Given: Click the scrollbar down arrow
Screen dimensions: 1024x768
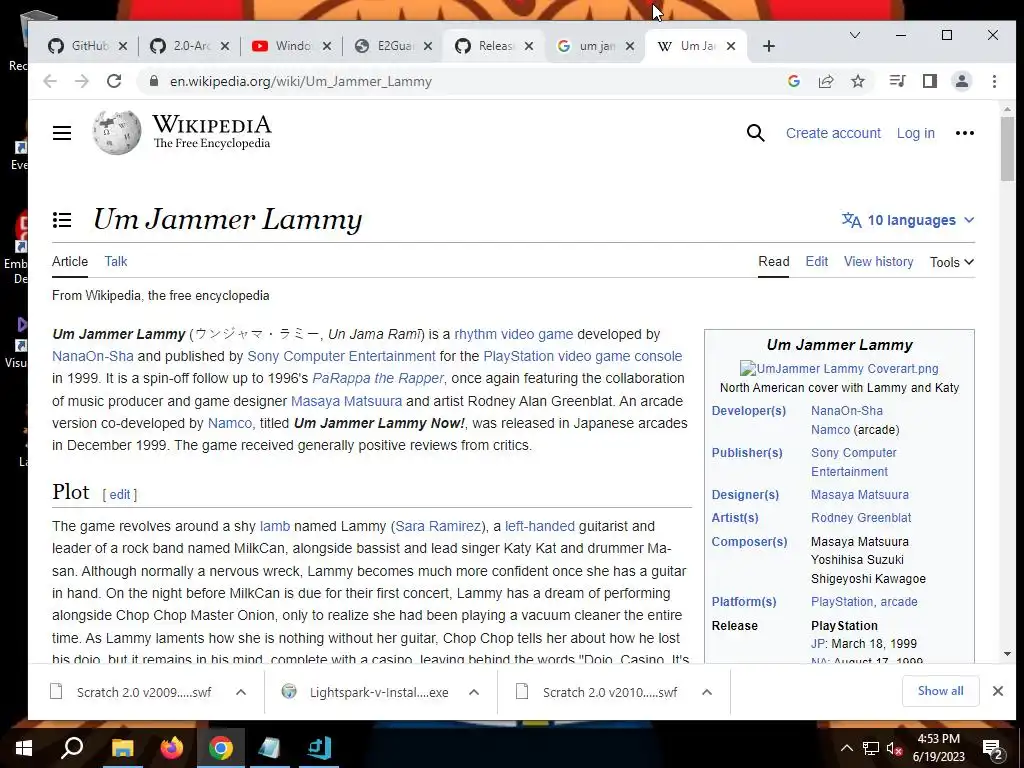Looking at the screenshot, I should (x=1007, y=654).
